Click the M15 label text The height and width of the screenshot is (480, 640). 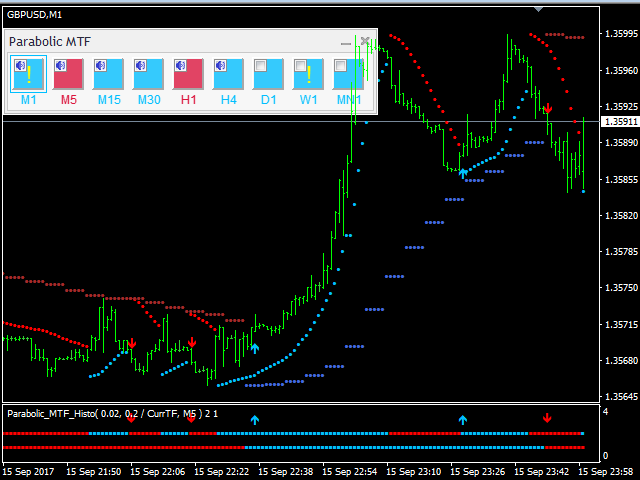pos(109,100)
